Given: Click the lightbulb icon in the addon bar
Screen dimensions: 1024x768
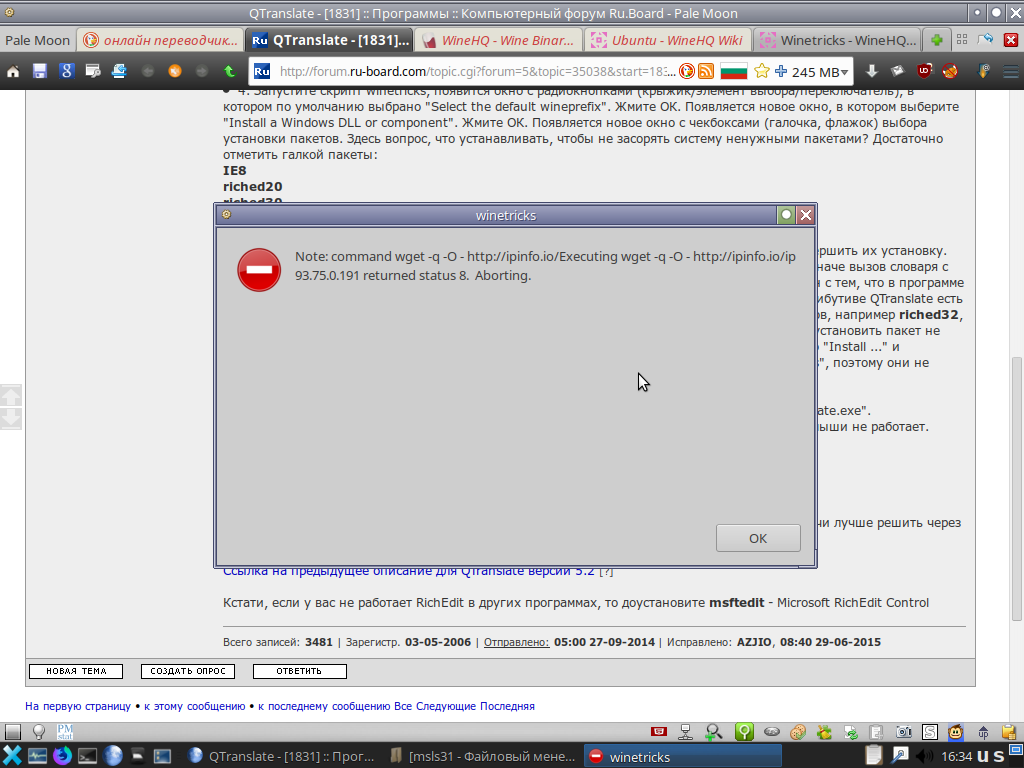Looking at the screenshot, I should pos(39,732).
